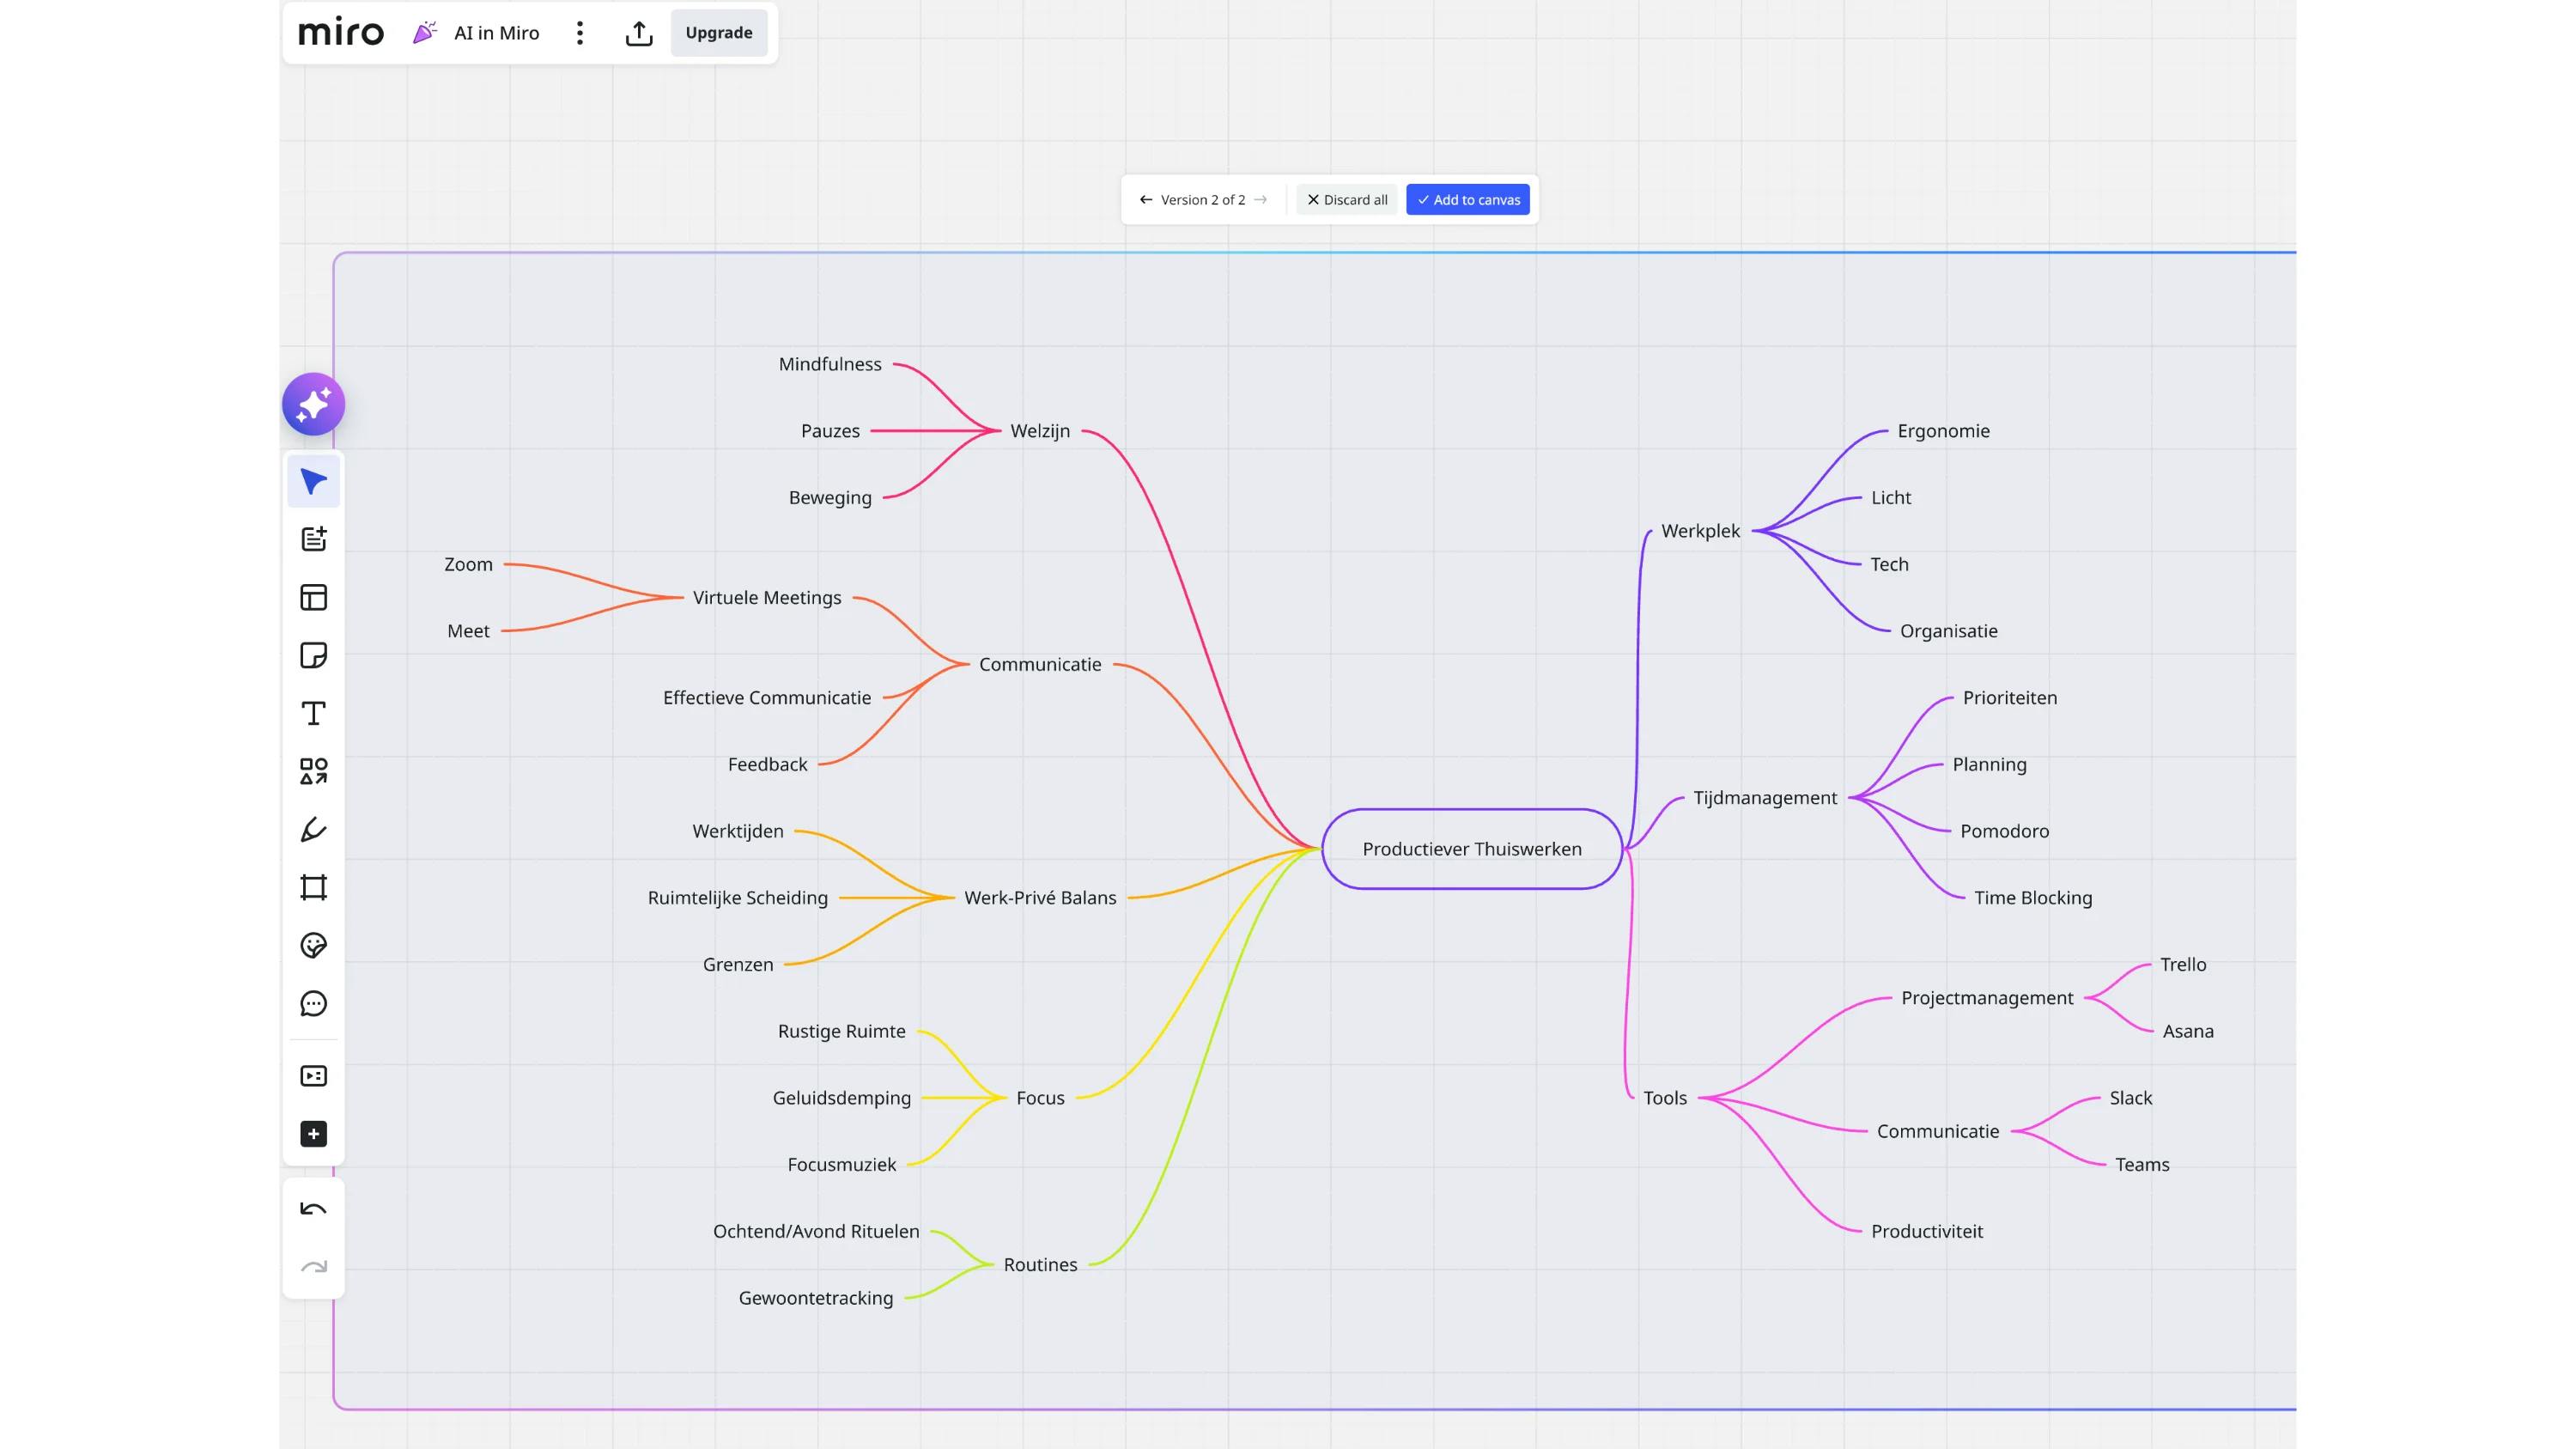Go to previous AI version arrow
The height and width of the screenshot is (1449, 2576).
(x=1146, y=200)
